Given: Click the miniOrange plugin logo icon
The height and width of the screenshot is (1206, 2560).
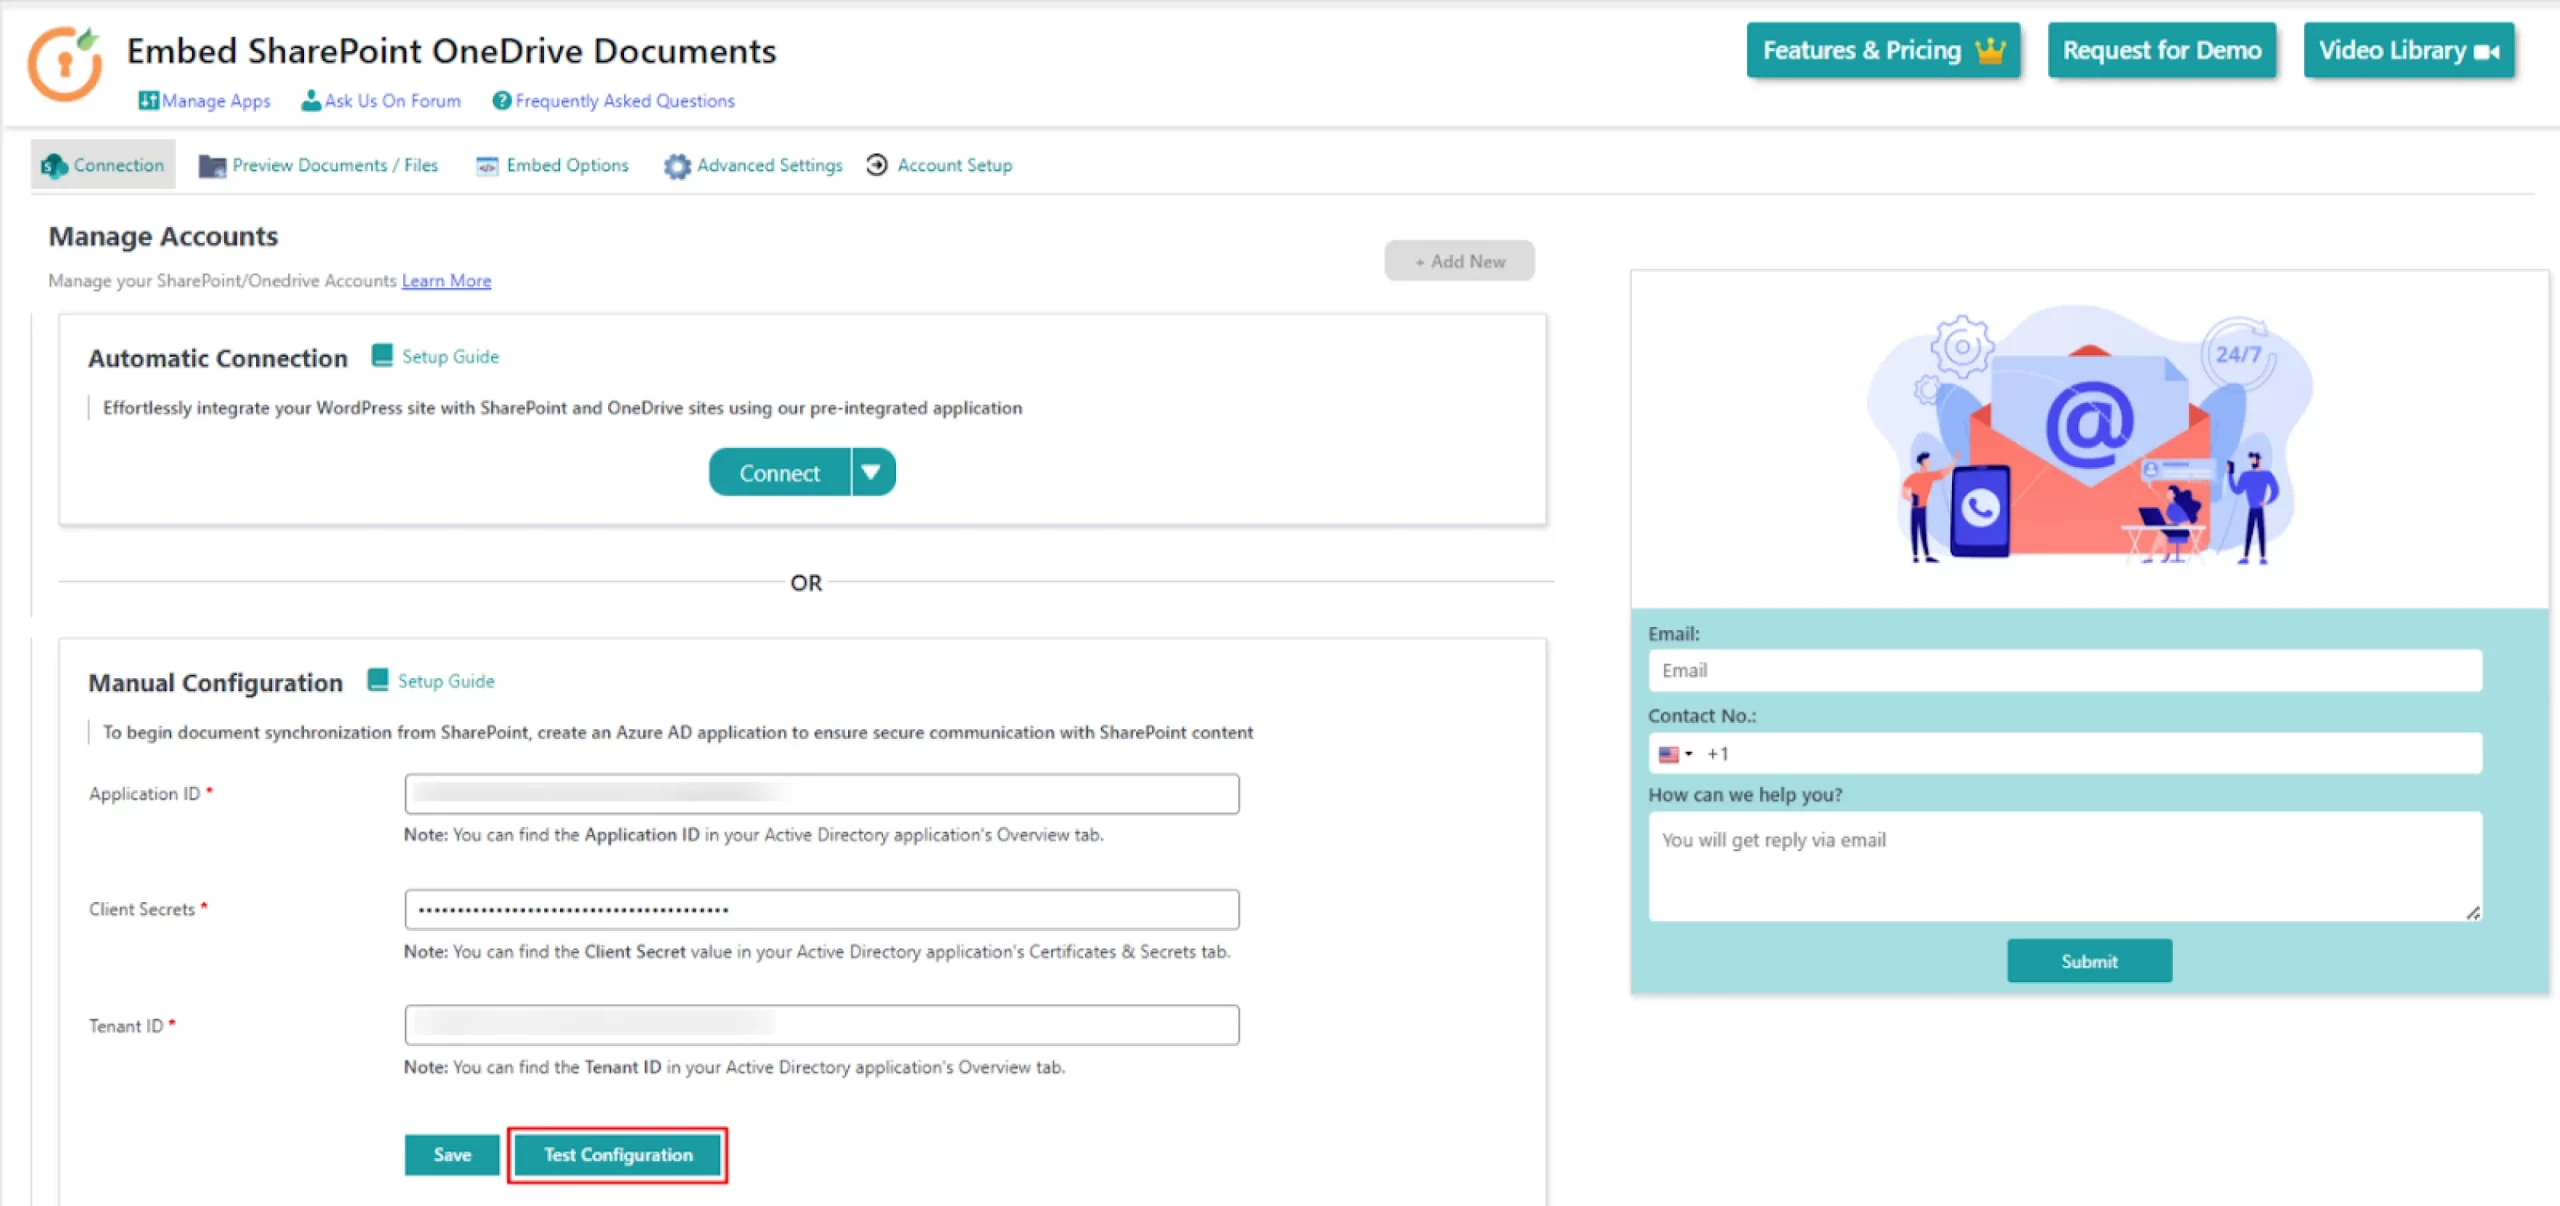Looking at the screenshot, I should point(65,64).
